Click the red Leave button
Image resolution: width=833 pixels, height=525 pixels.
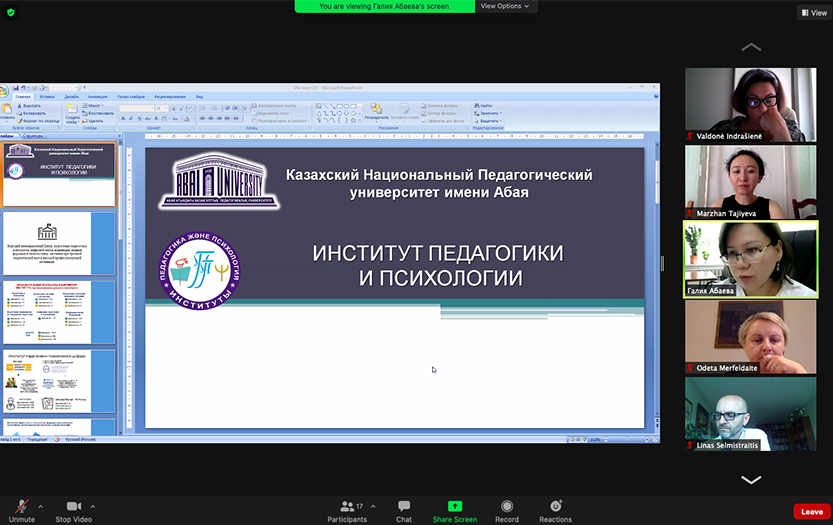[812, 512]
